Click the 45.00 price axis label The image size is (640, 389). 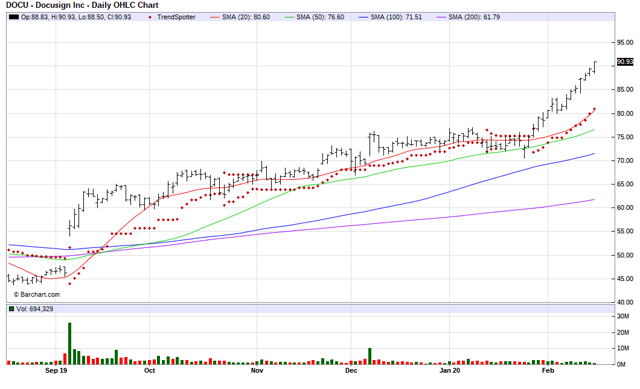pyautogui.click(x=625, y=279)
